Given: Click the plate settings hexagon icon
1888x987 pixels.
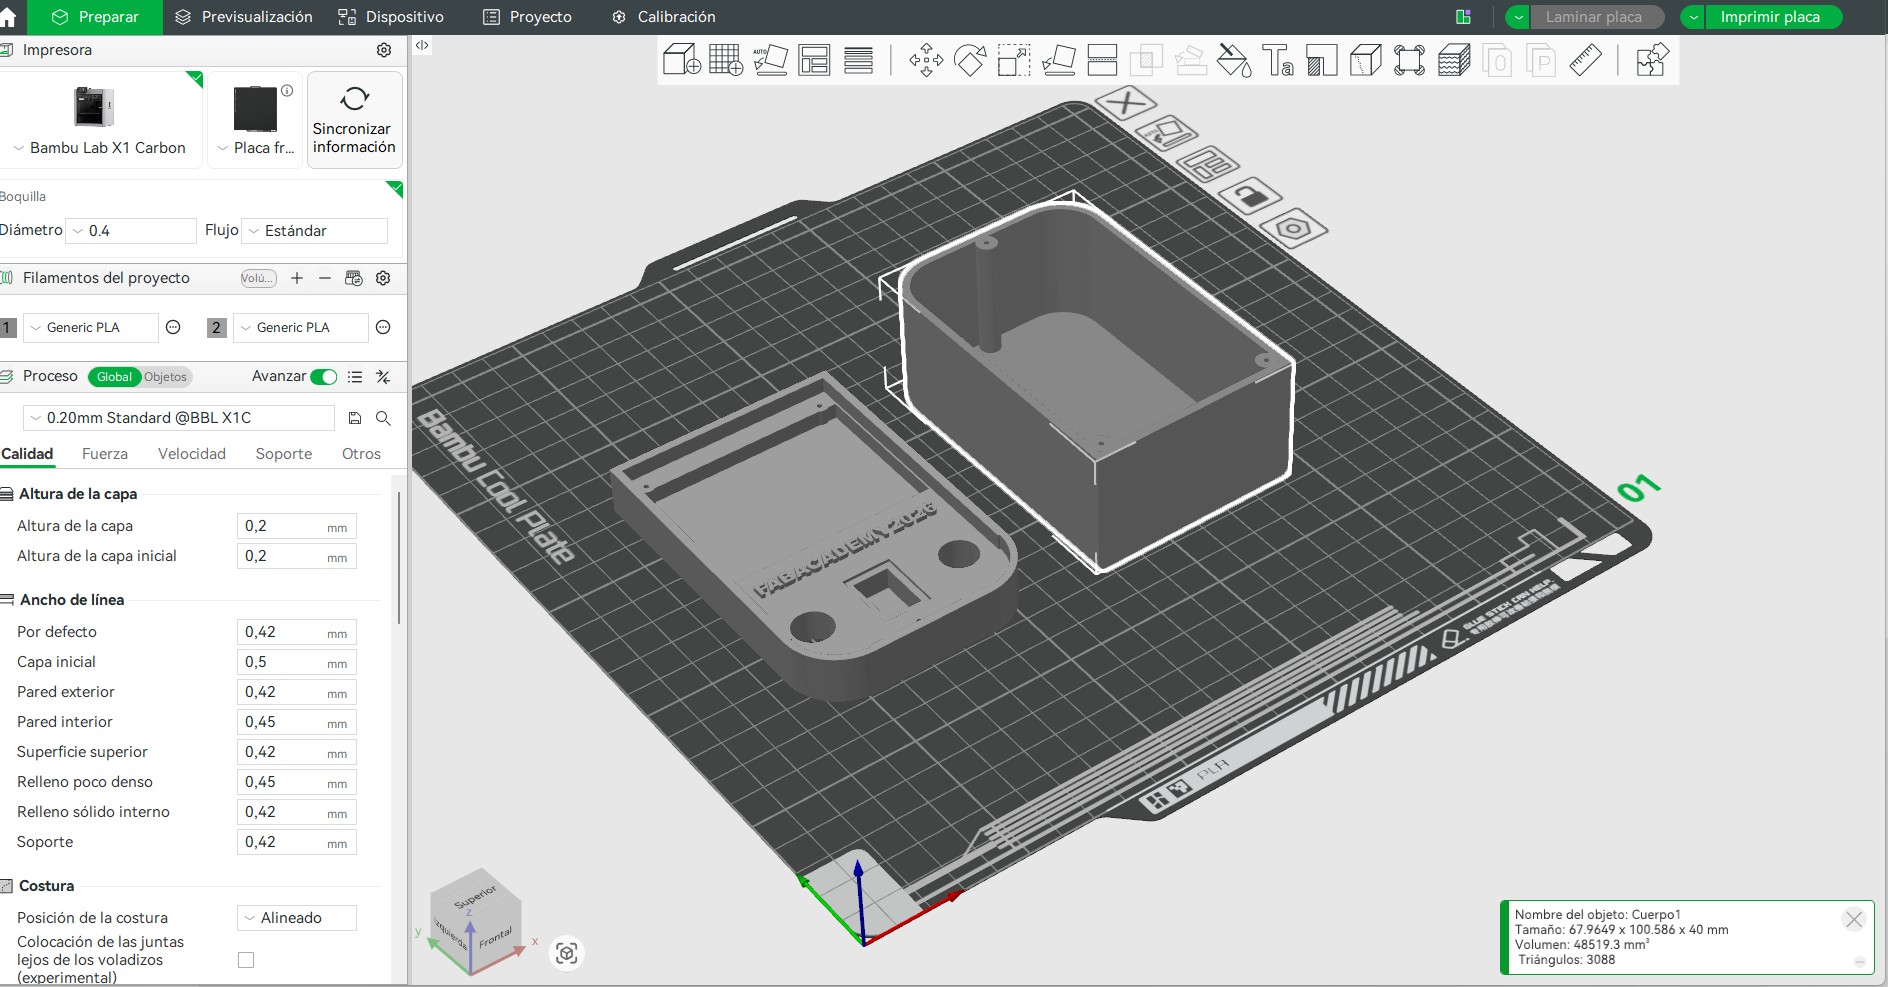Looking at the screenshot, I should pos(1293,228).
